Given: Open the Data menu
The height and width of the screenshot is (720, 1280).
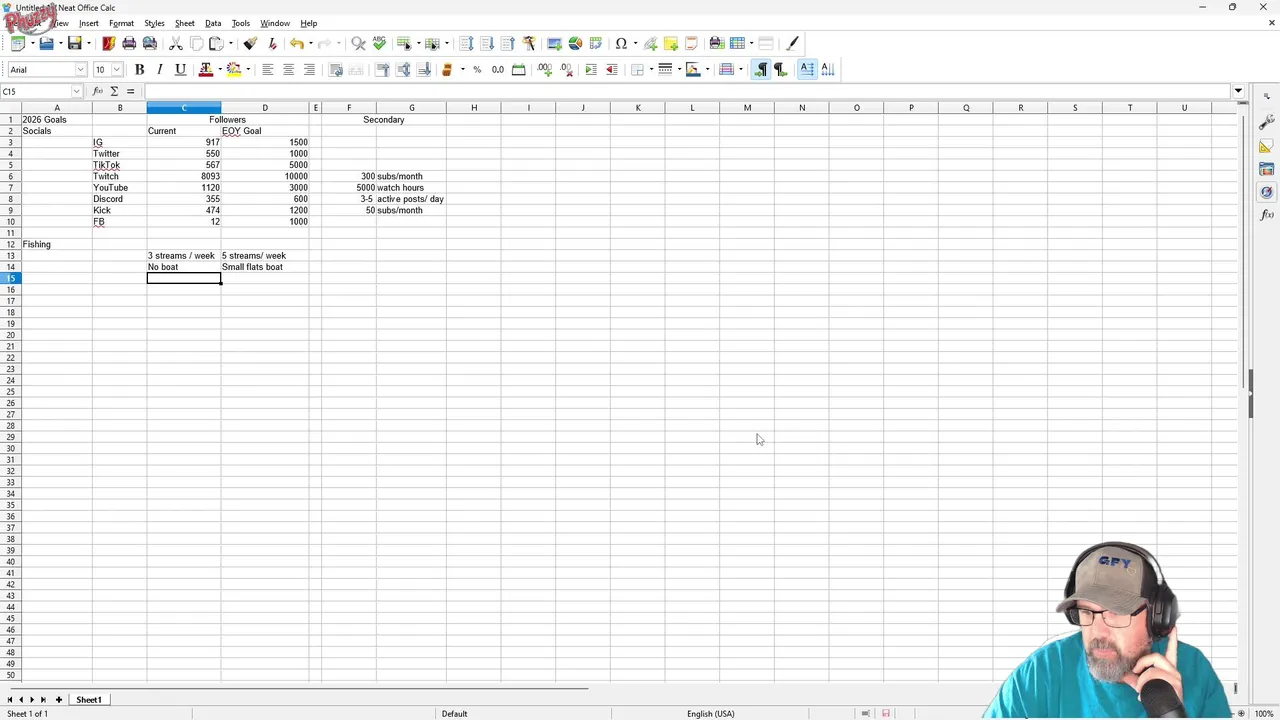Looking at the screenshot, I should coord(213,23).
